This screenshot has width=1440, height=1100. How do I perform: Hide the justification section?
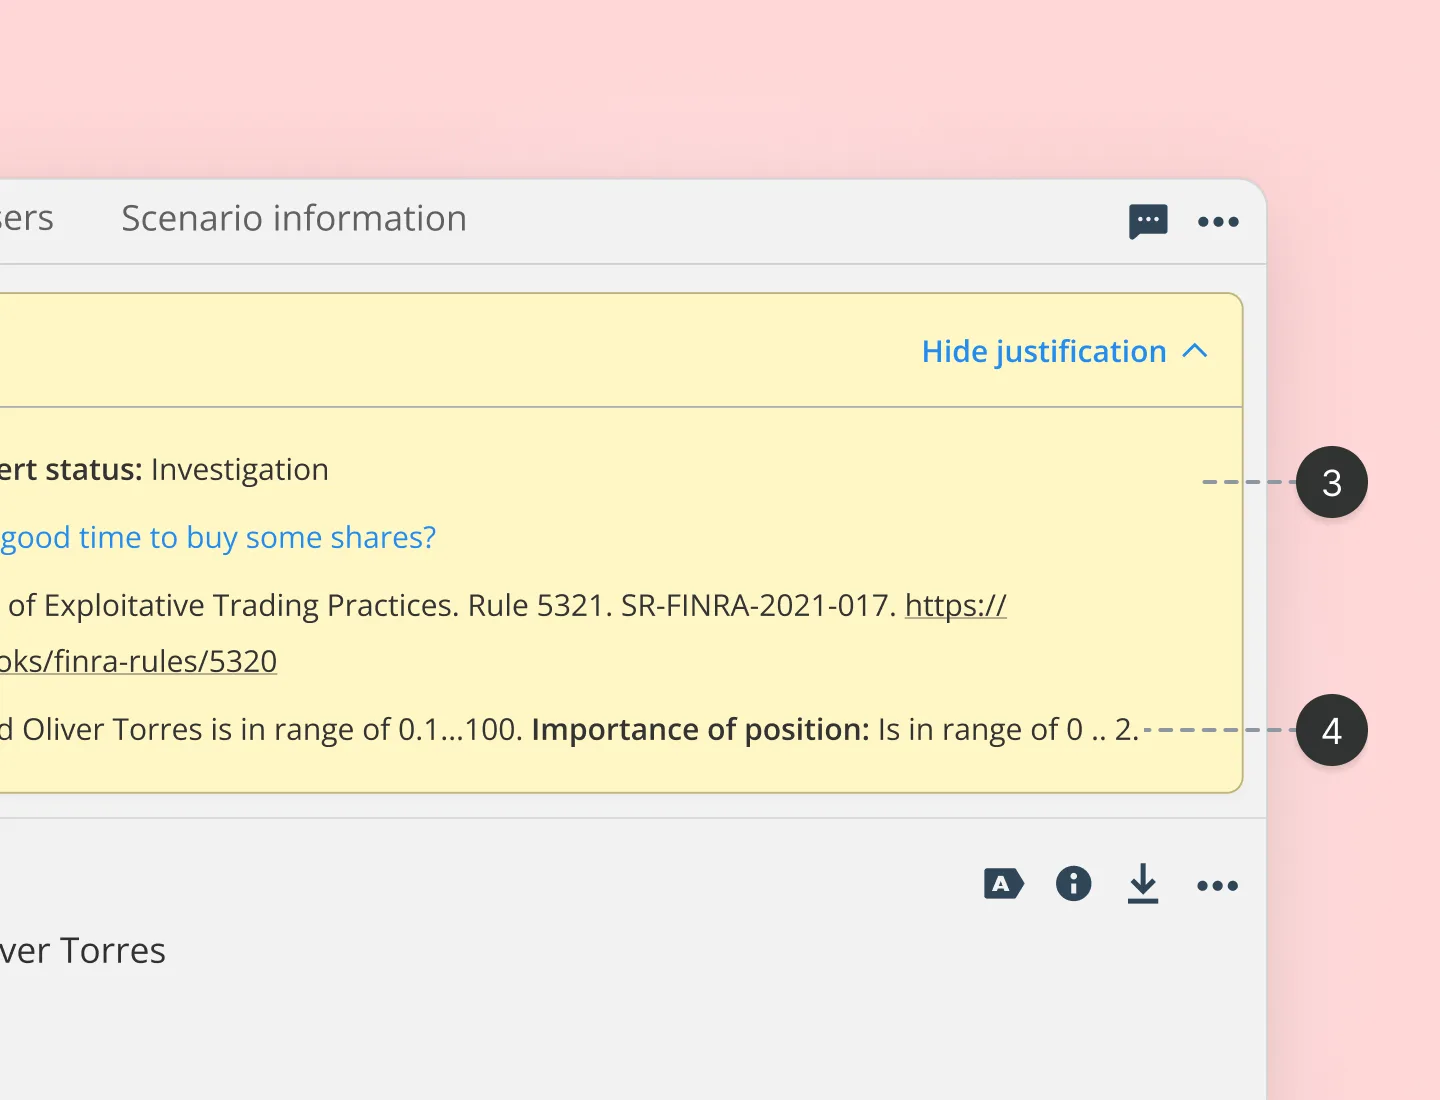1043,351
